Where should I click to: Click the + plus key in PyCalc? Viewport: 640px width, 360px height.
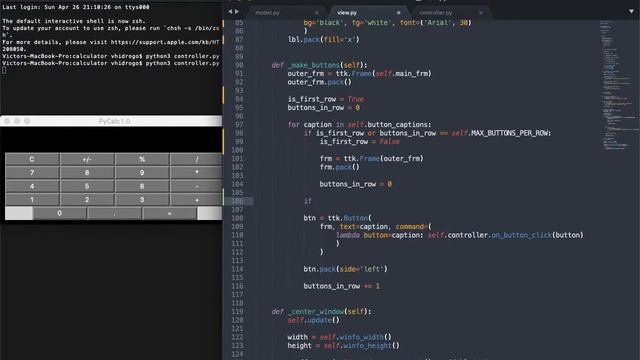196,200
